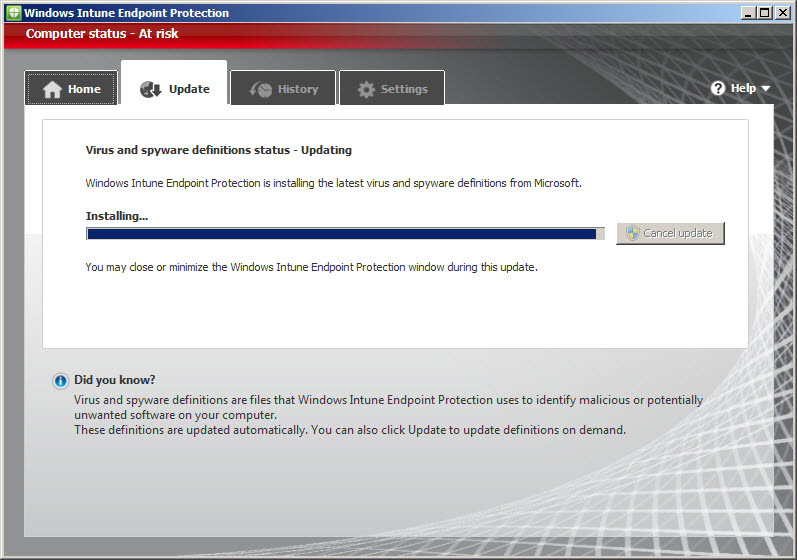This screenshot has height=560, width=797.
Task: Click the "You may close or minimize" notice text
Action: pyautogui.click(x=311, y=267)
